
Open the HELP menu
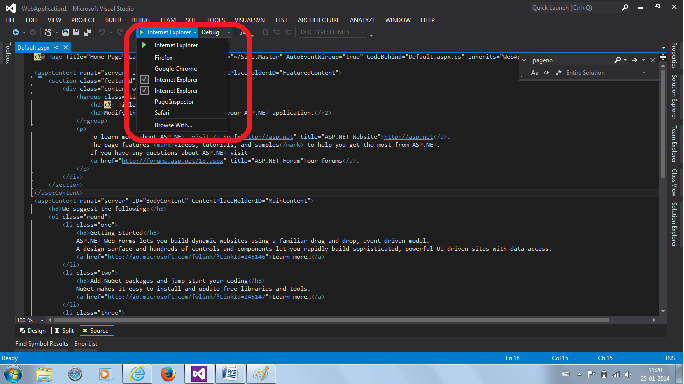pyautogui.click(x=428, y=20)
